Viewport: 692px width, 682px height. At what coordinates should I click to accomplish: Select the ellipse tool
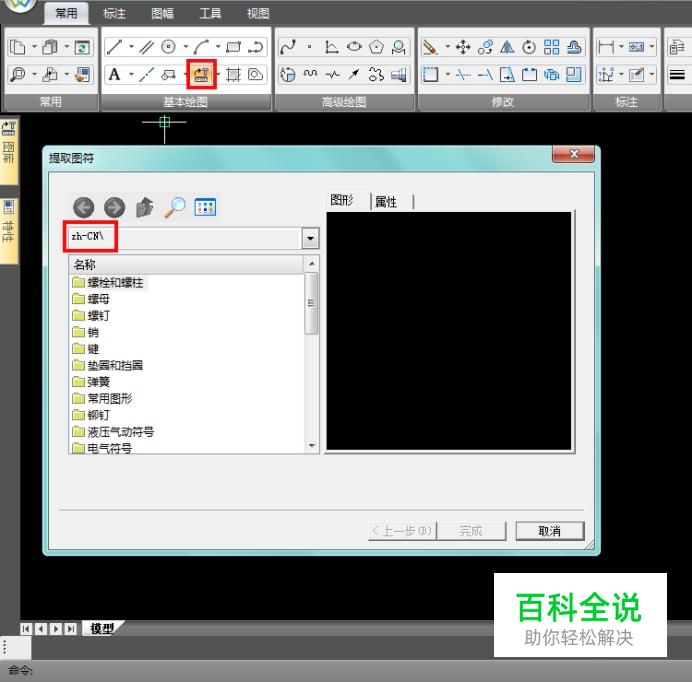354,47
